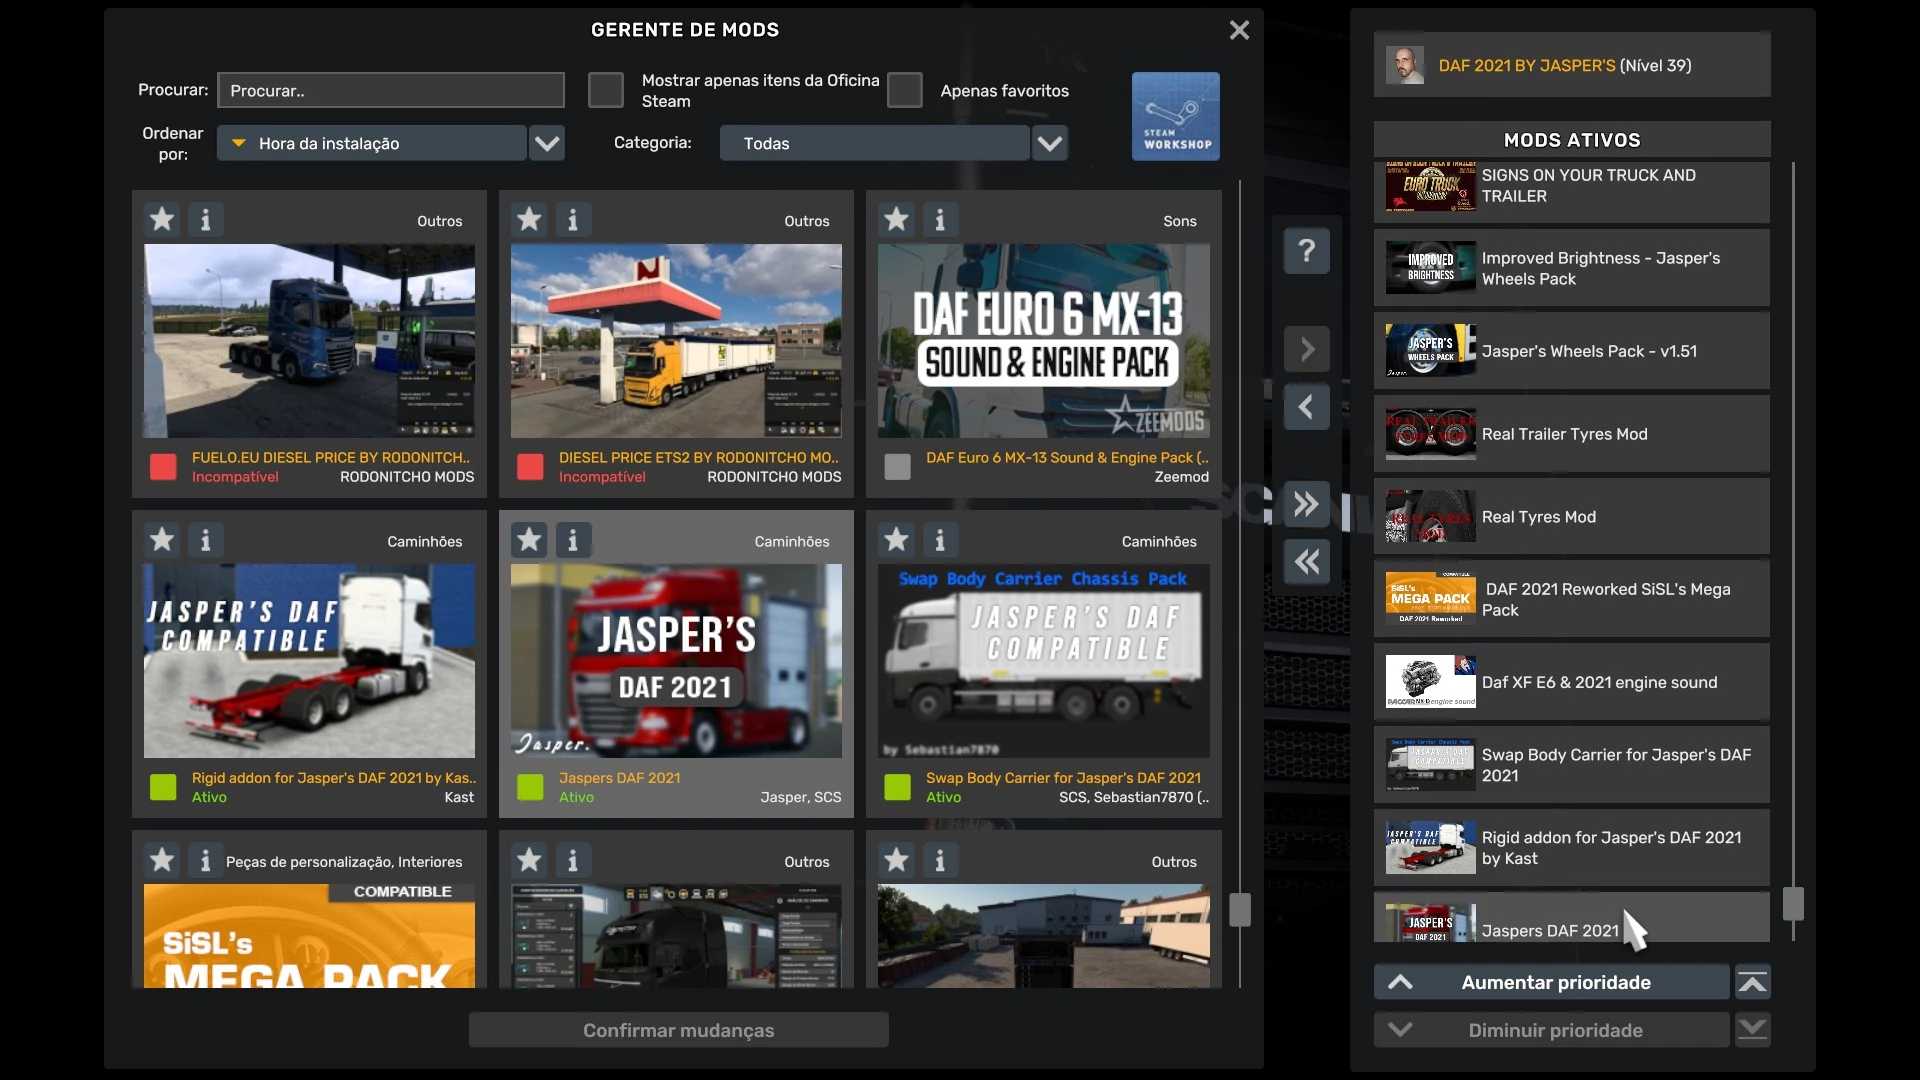The height and width of the screenshot is (1080, 1920).
Task: Favorite the FUELO.EU Diesel Price mod star
Action: 162,219
